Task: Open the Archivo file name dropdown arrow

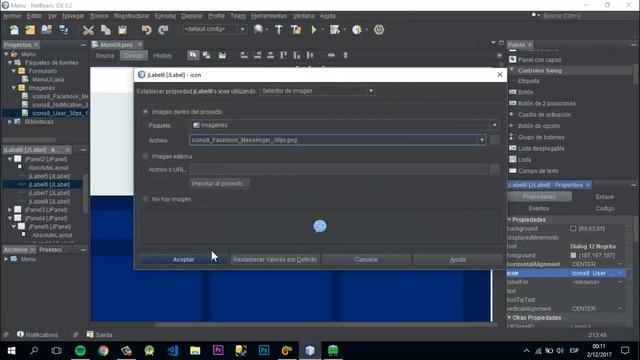Action: click(482, 140)
